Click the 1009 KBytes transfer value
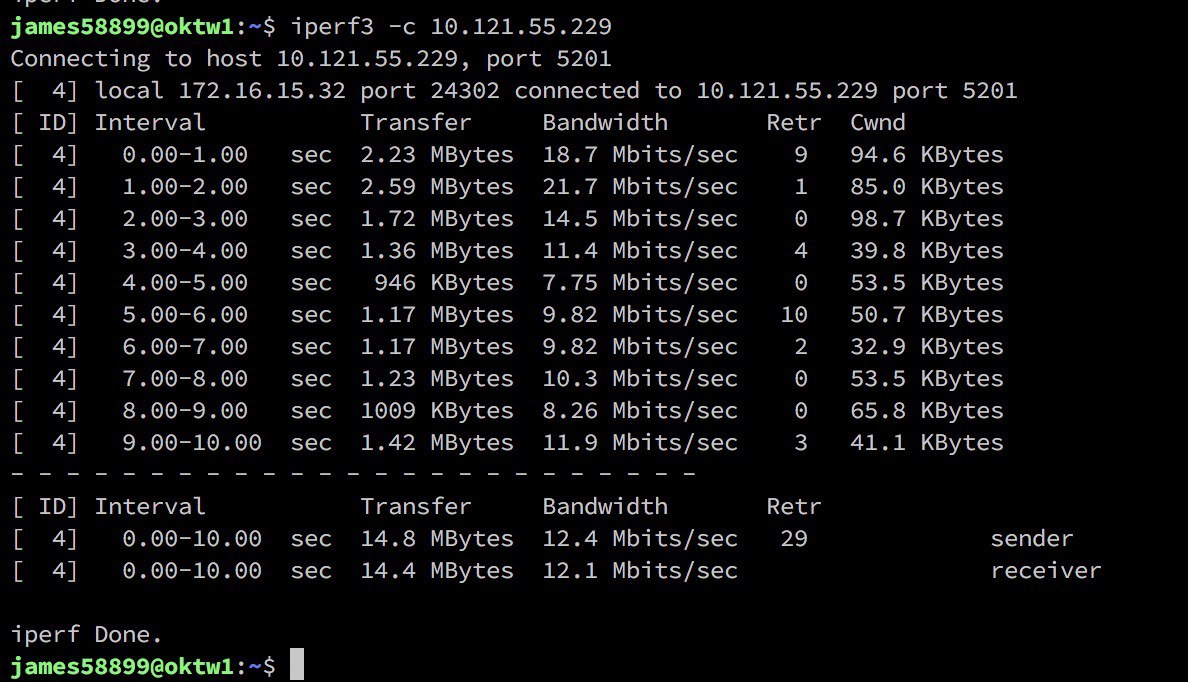The width and height of the screenshot is (1188, 682). [x=436, y=411]
